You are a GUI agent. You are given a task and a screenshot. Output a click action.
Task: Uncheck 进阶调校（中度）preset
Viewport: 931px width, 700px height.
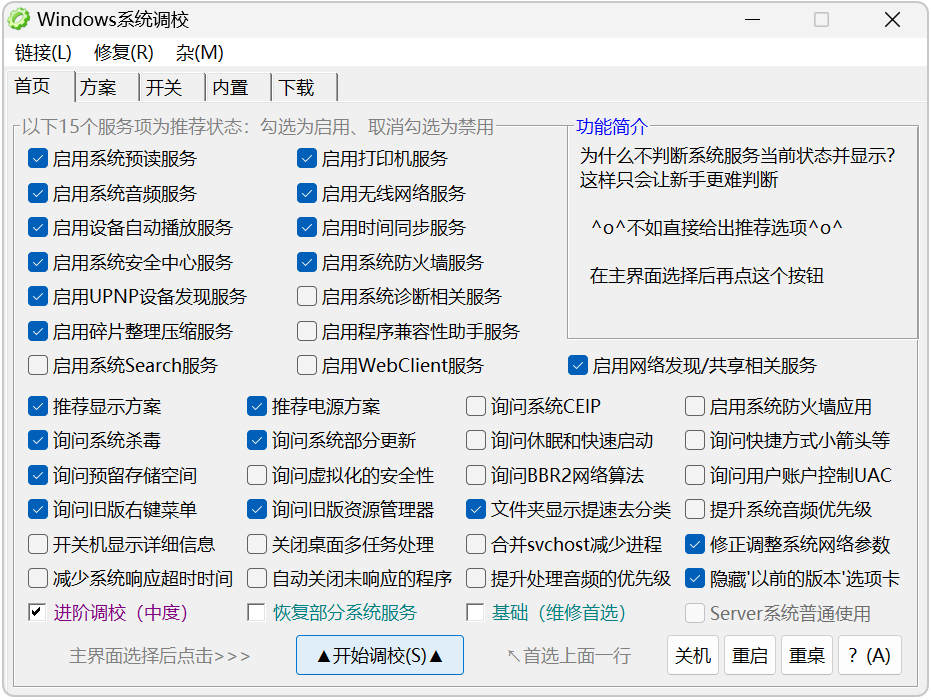click(x=37, y=612)
